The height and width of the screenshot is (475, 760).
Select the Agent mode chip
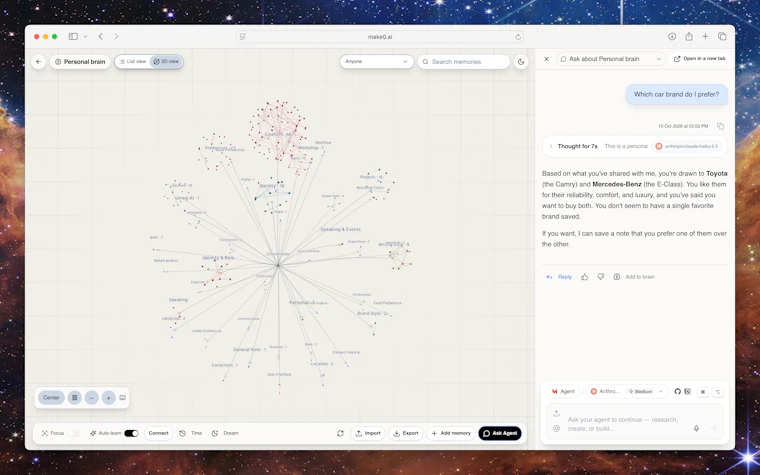point(563,391)
